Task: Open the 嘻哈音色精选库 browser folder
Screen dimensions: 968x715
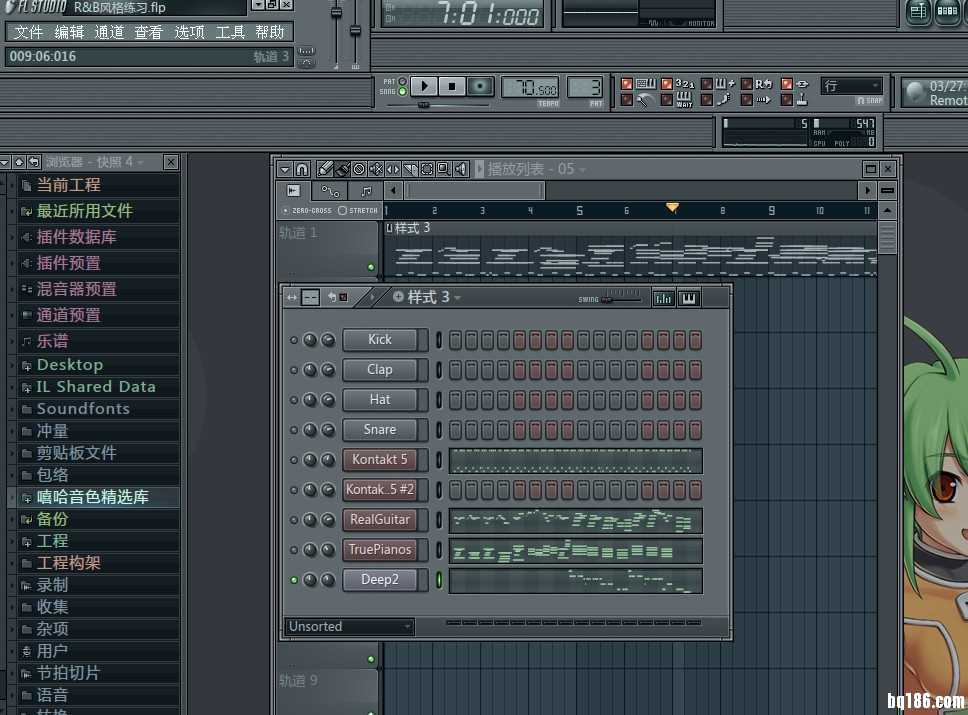Action: (92, 497)
